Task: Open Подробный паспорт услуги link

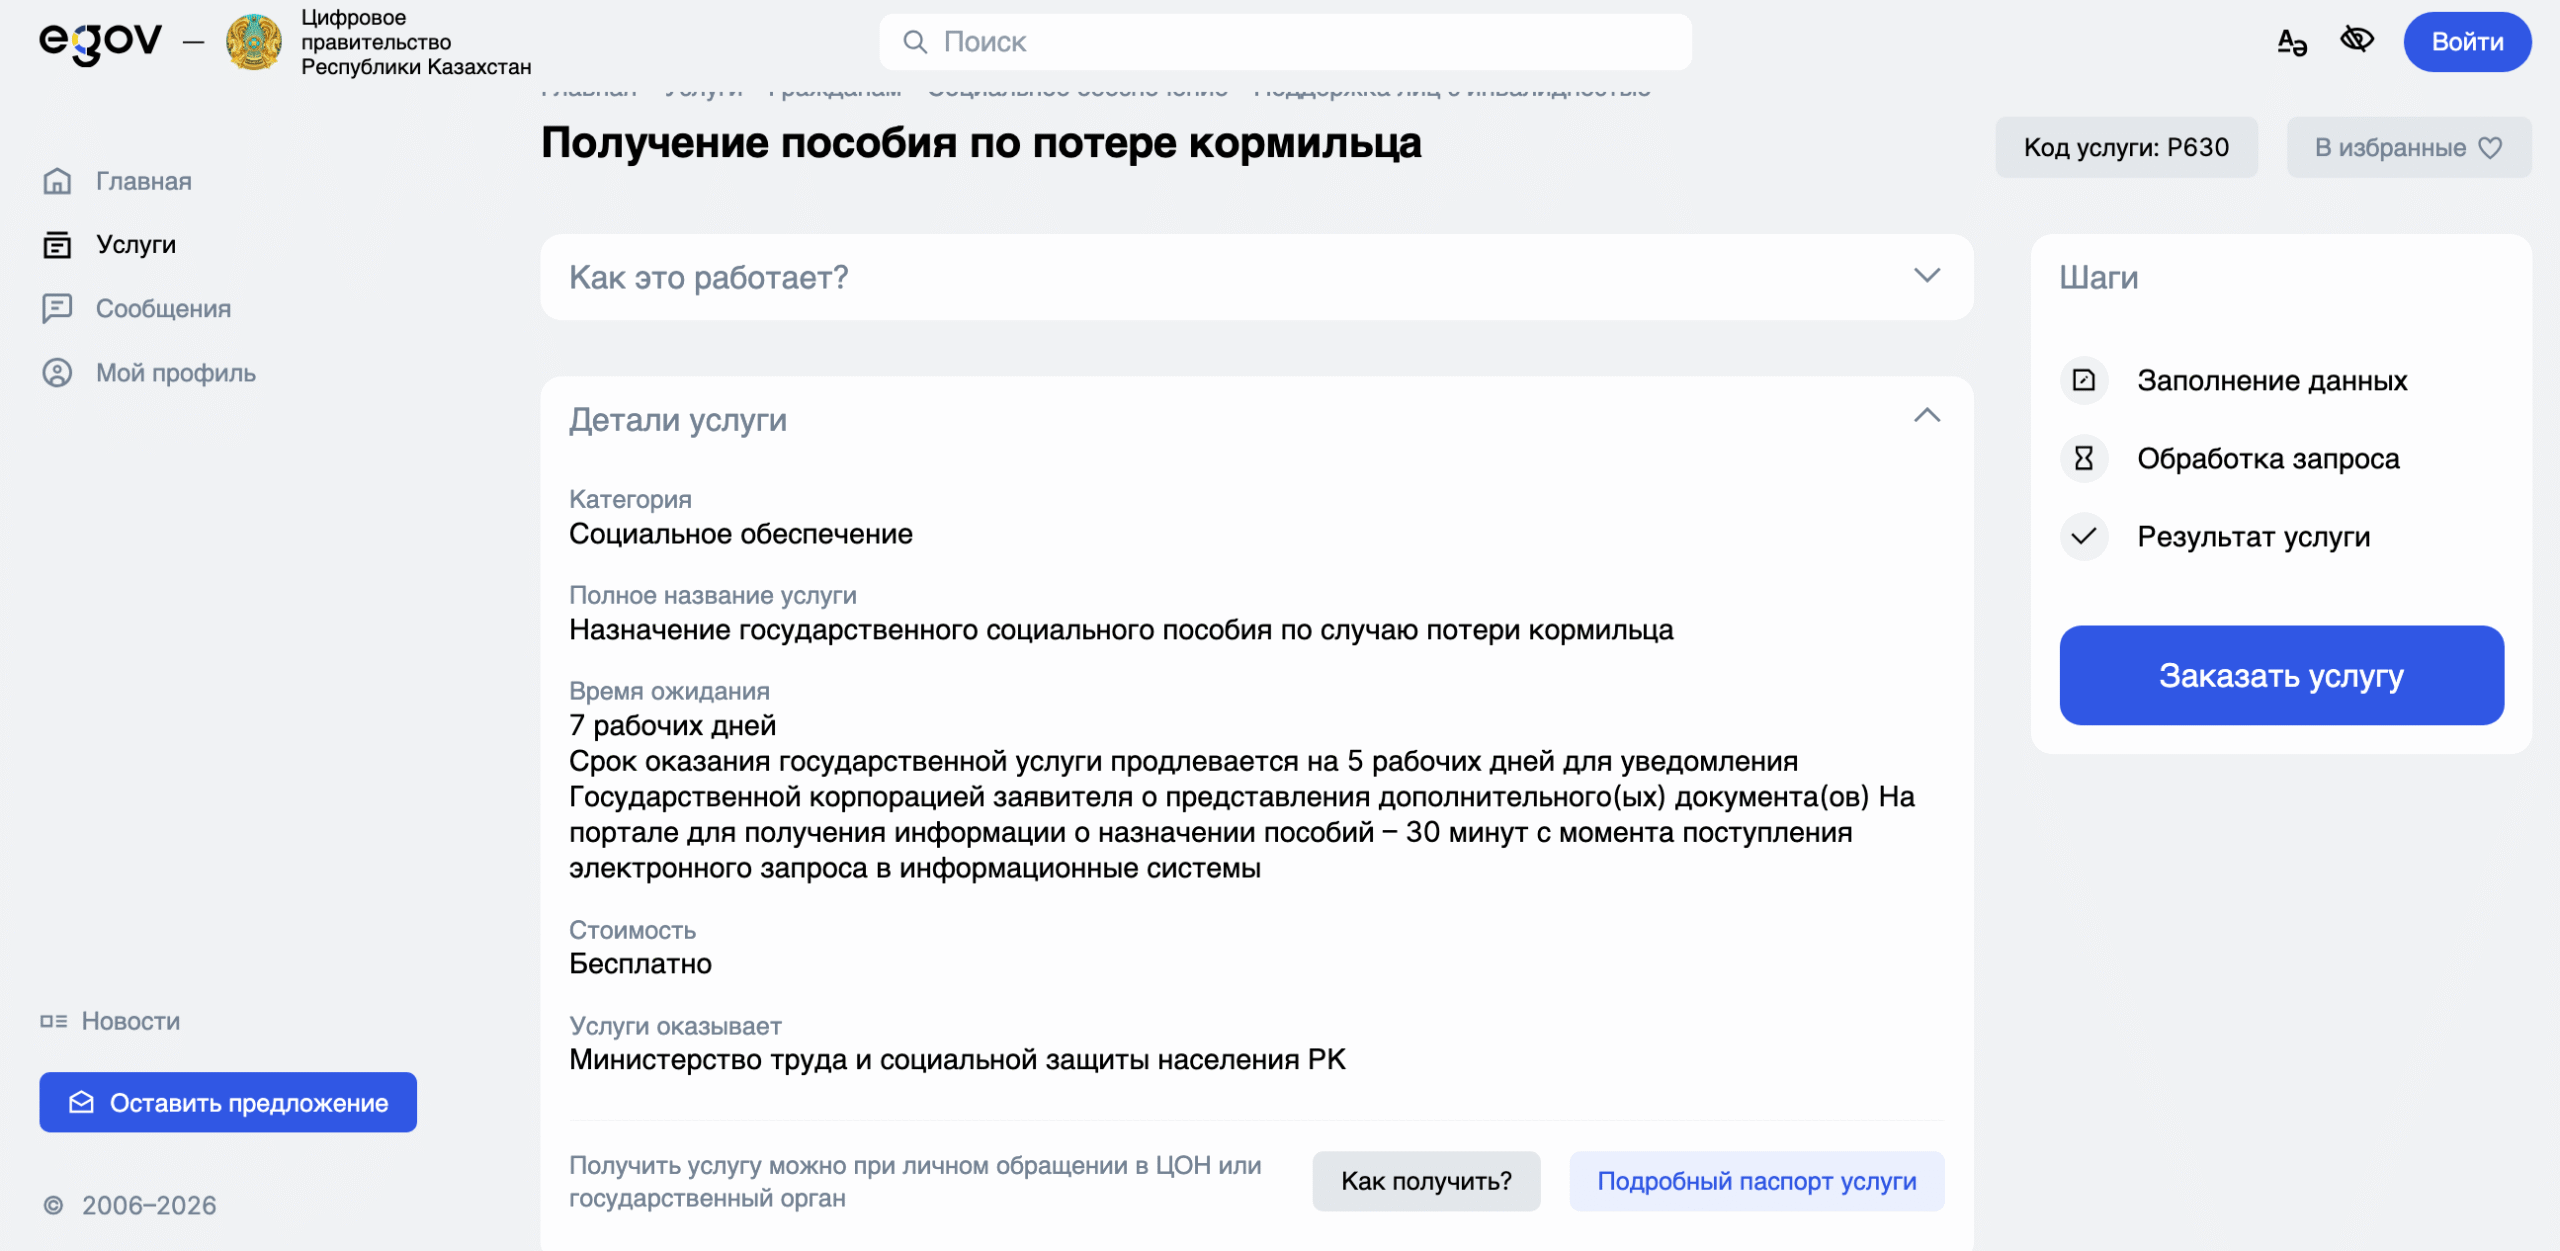Action: pos(1756,1181)
